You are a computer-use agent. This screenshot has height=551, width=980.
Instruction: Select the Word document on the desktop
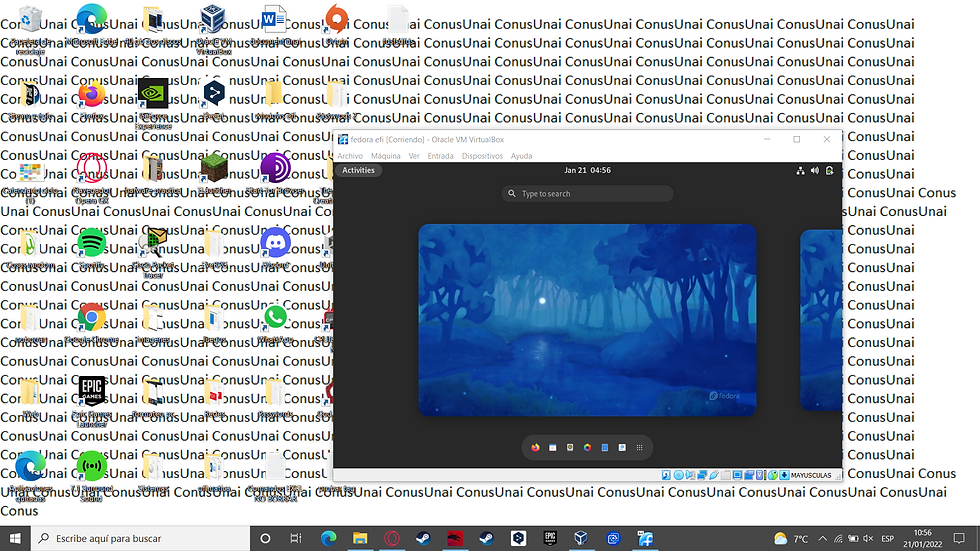point(274,25)
